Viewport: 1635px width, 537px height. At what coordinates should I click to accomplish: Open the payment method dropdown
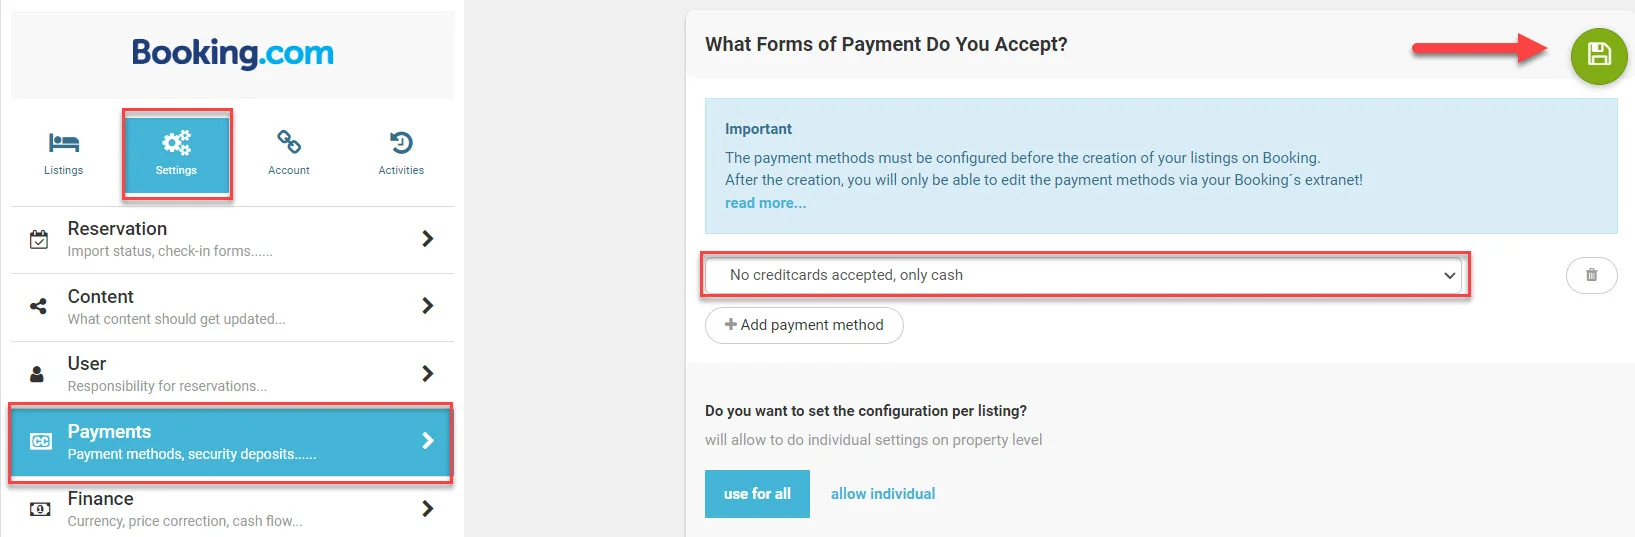point(1084,275)
